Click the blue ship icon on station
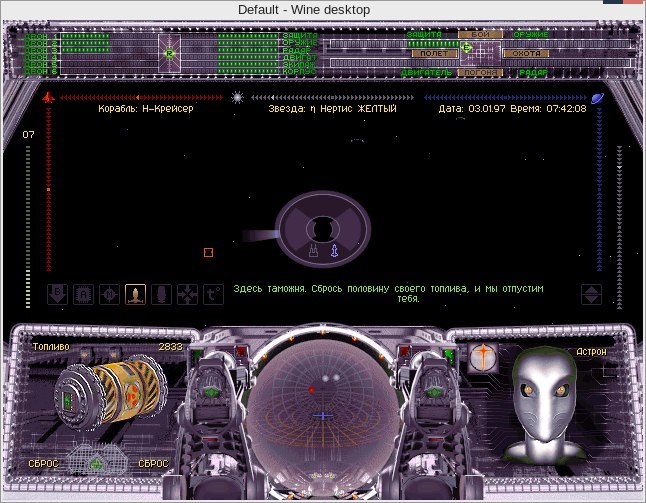 pyautogui.click(x=335, y=250)
